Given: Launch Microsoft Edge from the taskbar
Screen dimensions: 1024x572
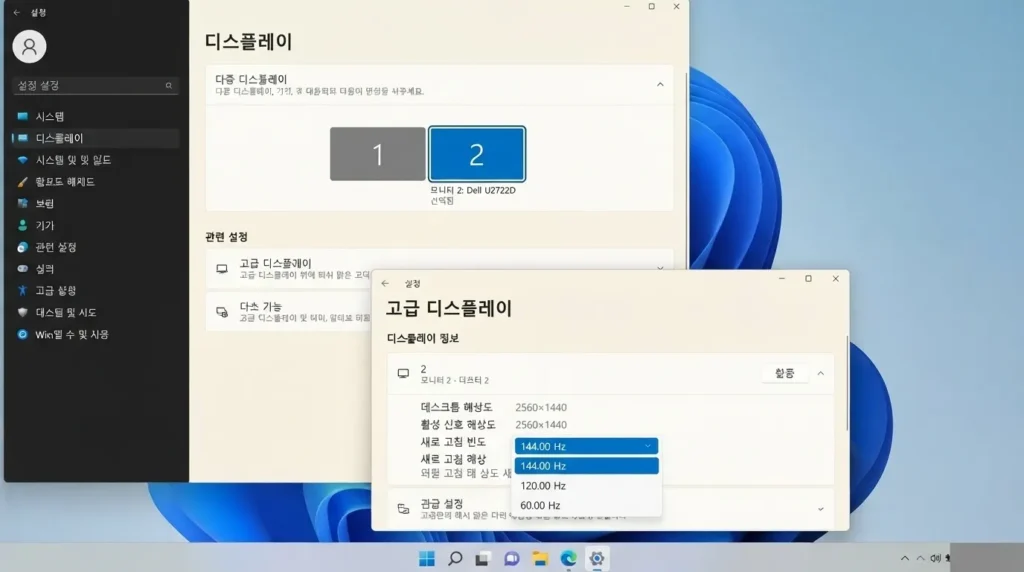Looking at the screenshot, I should (568, 558).
